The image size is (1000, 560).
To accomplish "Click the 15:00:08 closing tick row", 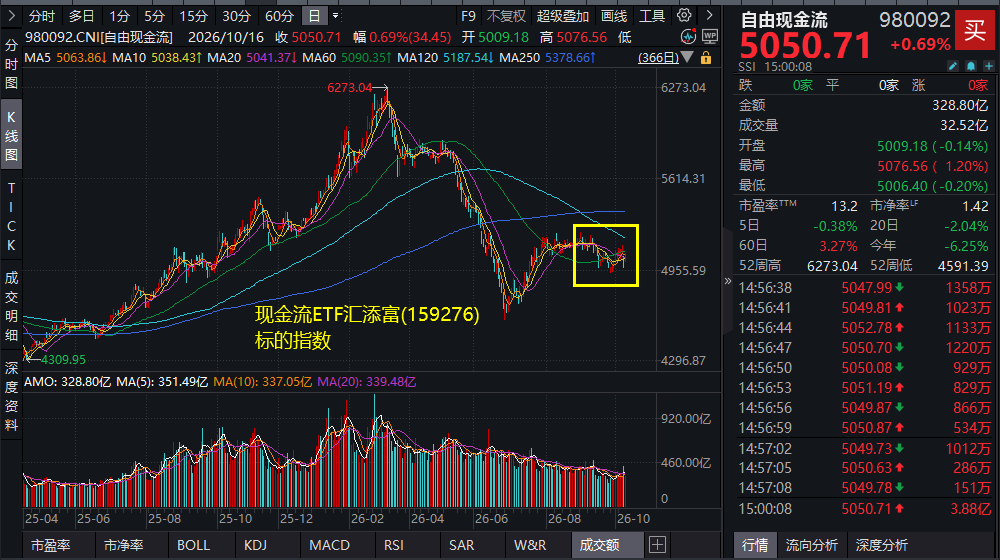I will coord(864,509).
